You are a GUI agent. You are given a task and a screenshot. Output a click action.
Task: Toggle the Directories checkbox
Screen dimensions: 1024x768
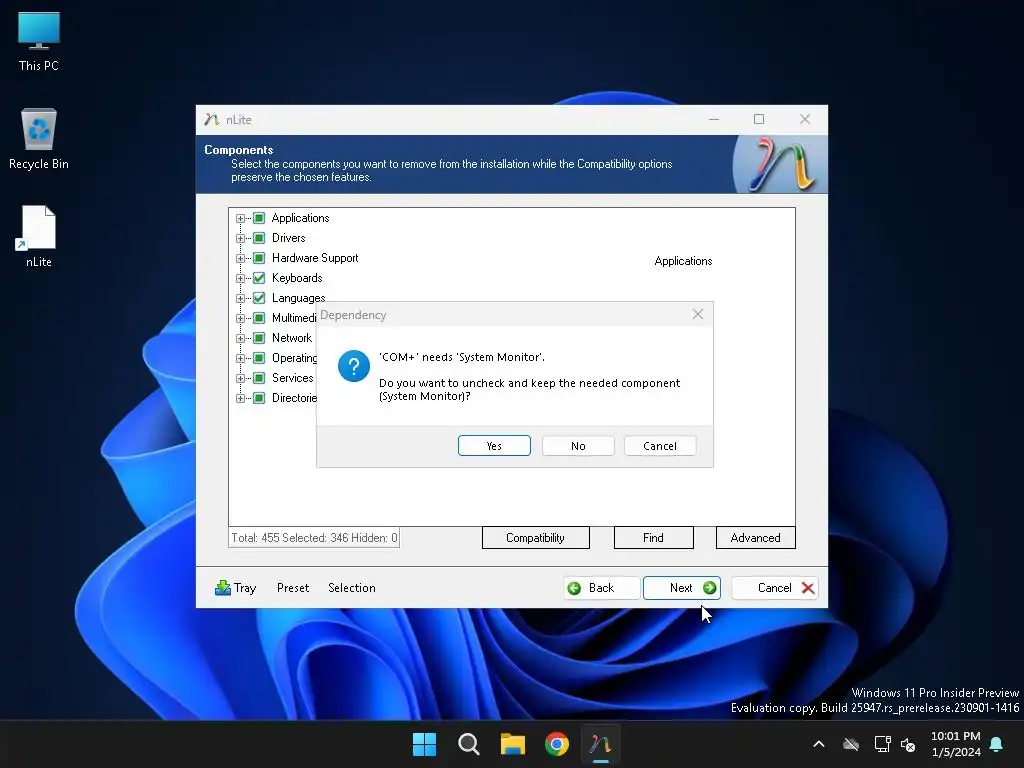point(259,398)
